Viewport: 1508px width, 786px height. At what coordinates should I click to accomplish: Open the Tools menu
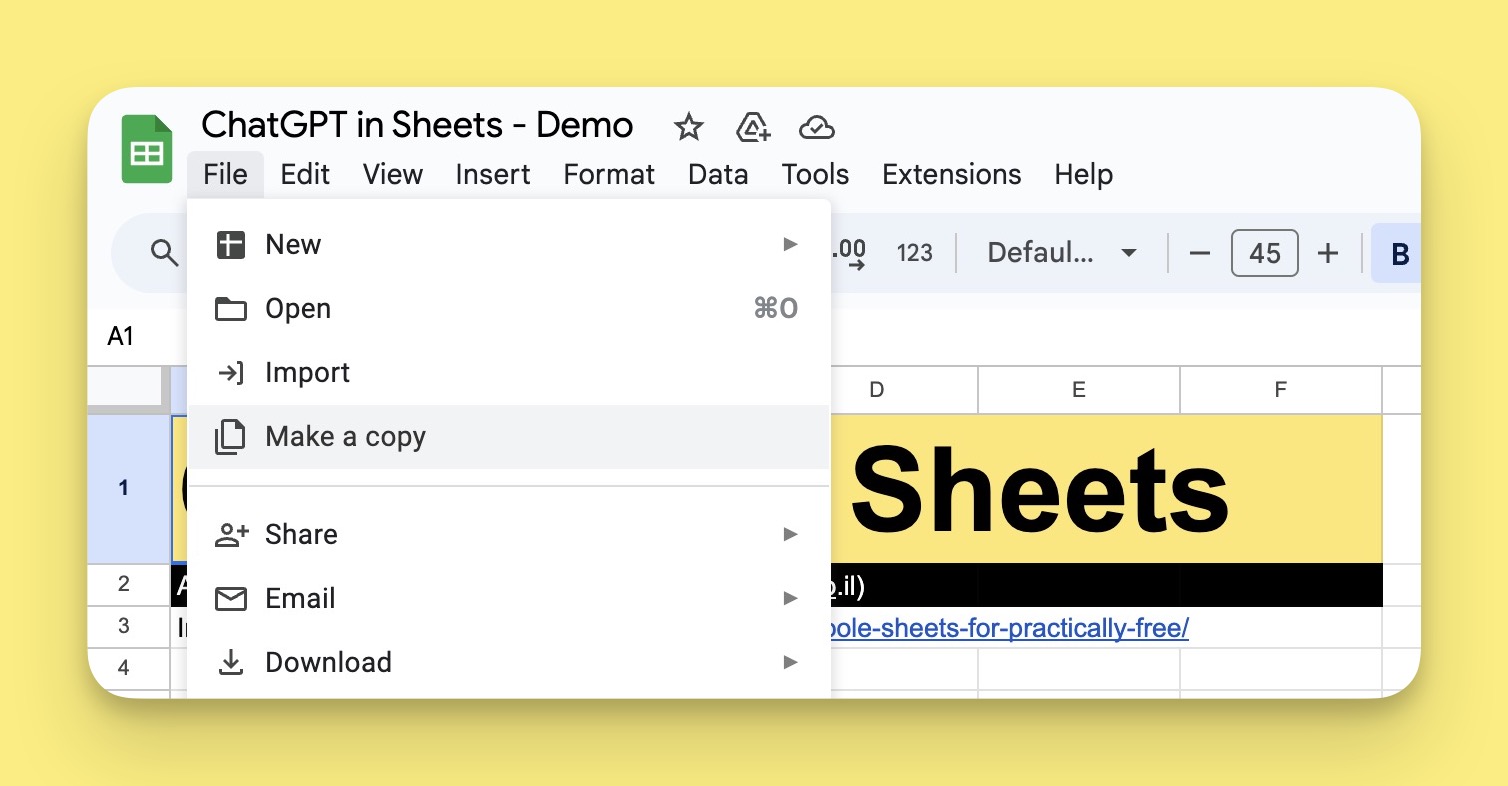[815, 174]
